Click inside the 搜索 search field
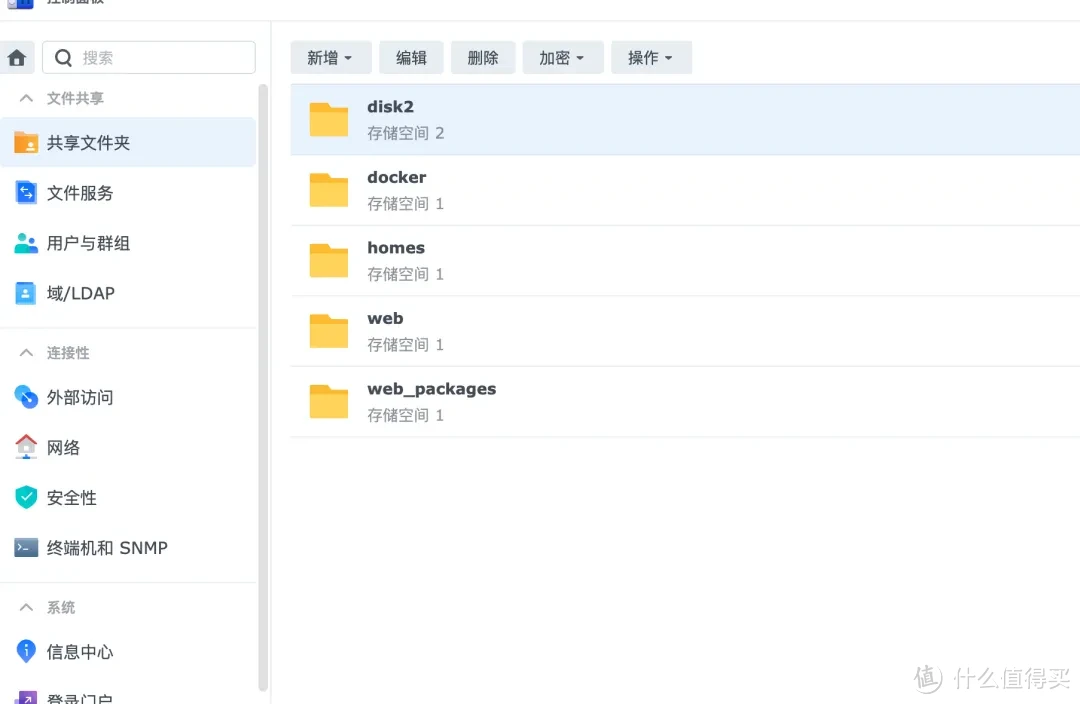1080x704 pixels. pyautogui.click(x=148, y=57)
